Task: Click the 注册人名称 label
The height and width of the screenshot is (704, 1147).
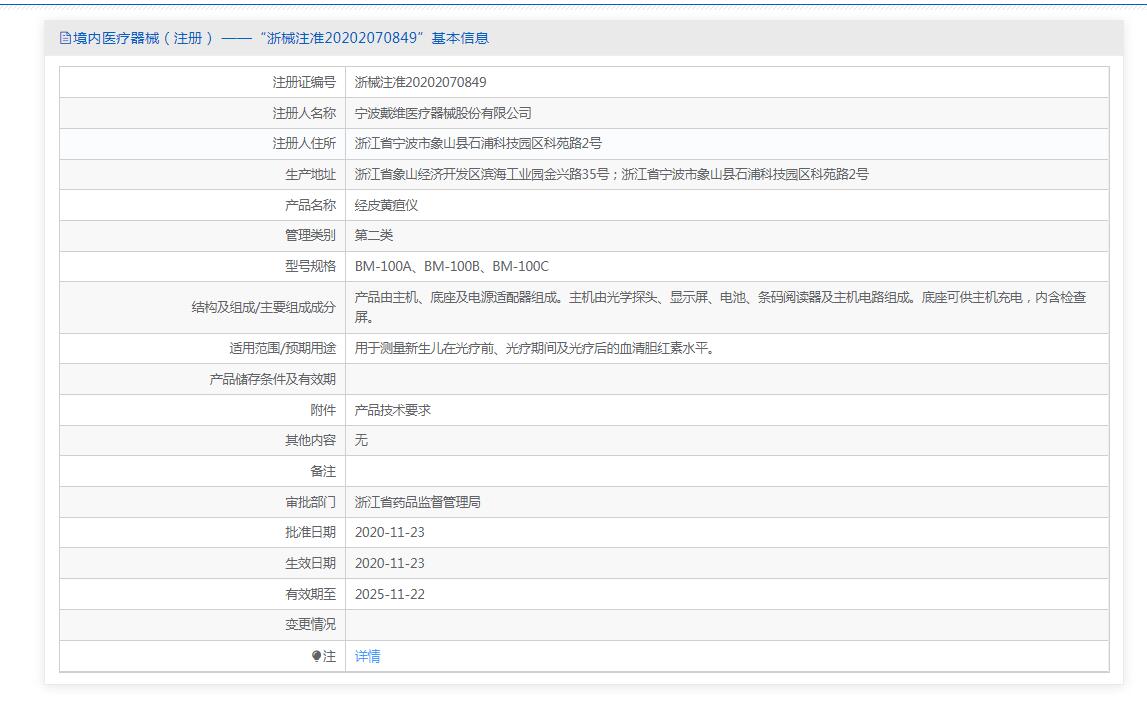Action: [304, 113]
